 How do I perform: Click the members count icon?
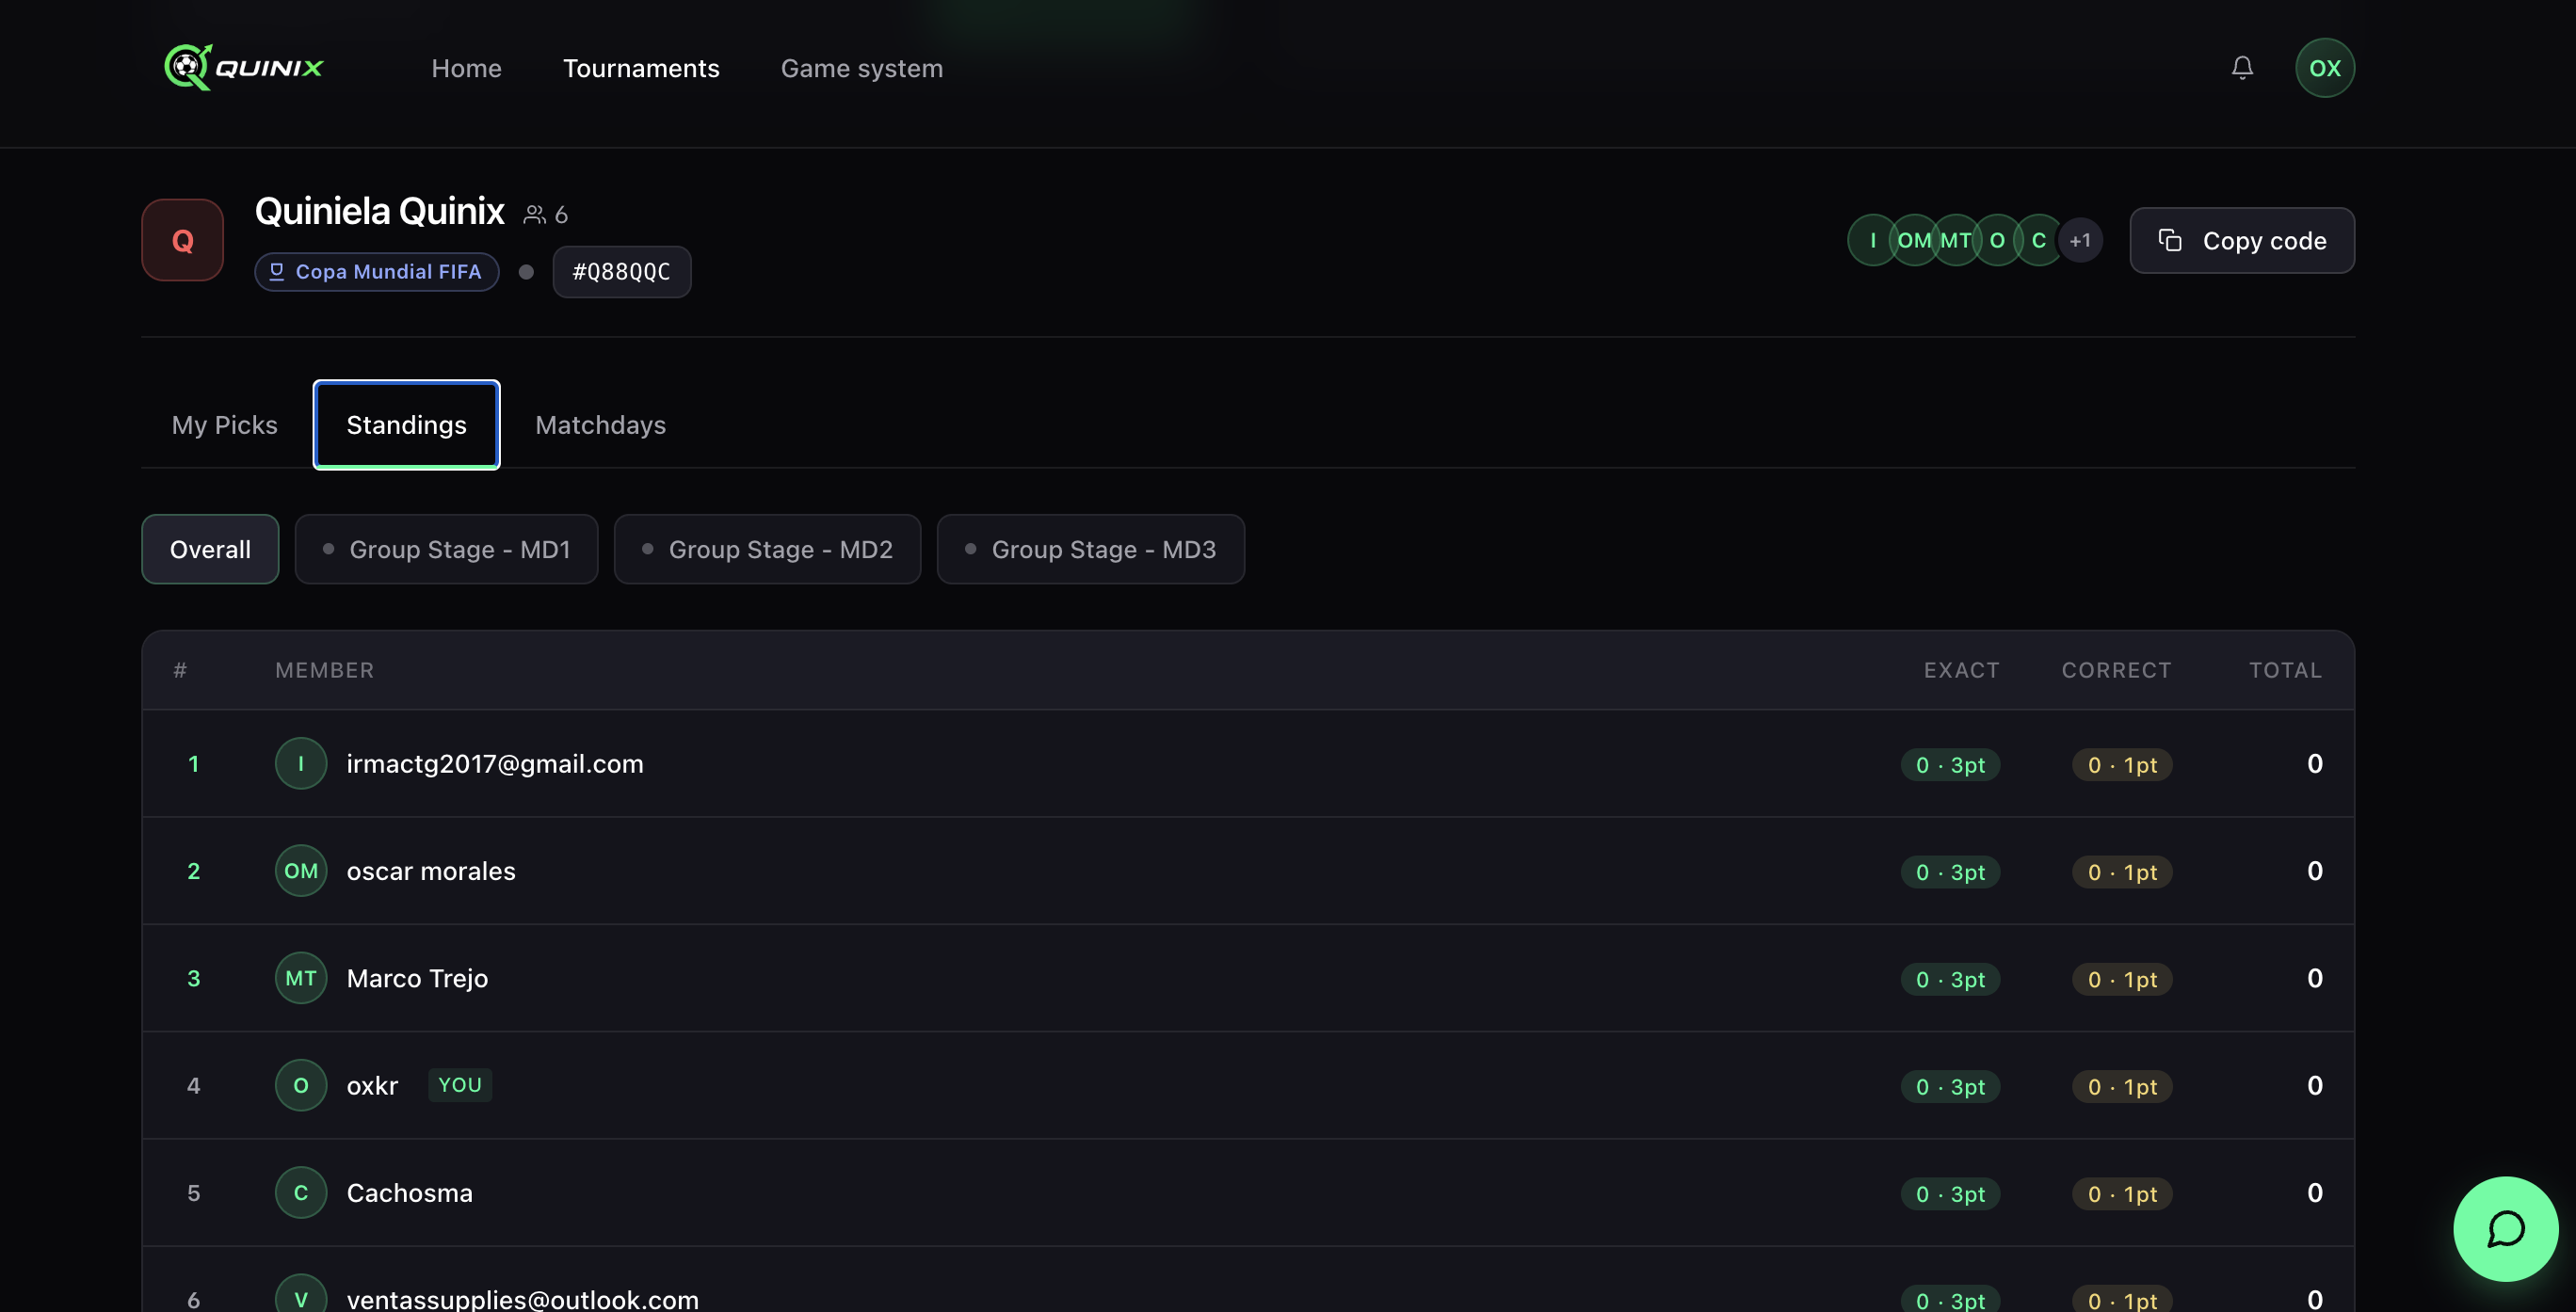pyautogui.click(x=535, y=214)
